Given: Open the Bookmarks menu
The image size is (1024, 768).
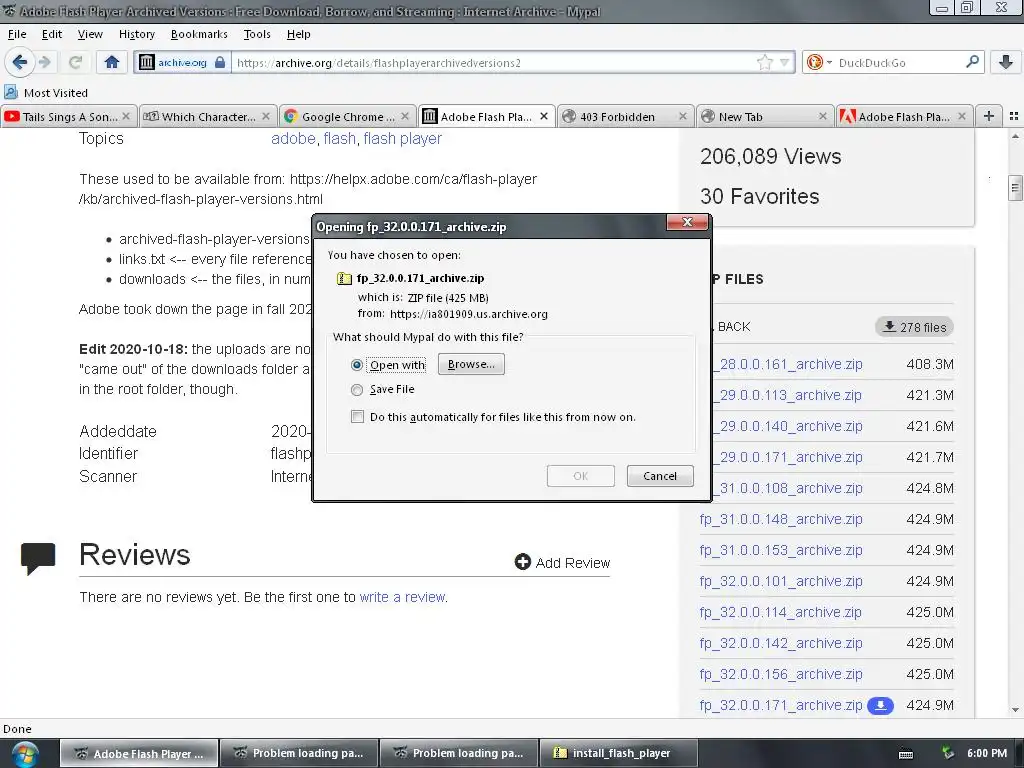Looking at the screenshot, I should pos(199,34).
